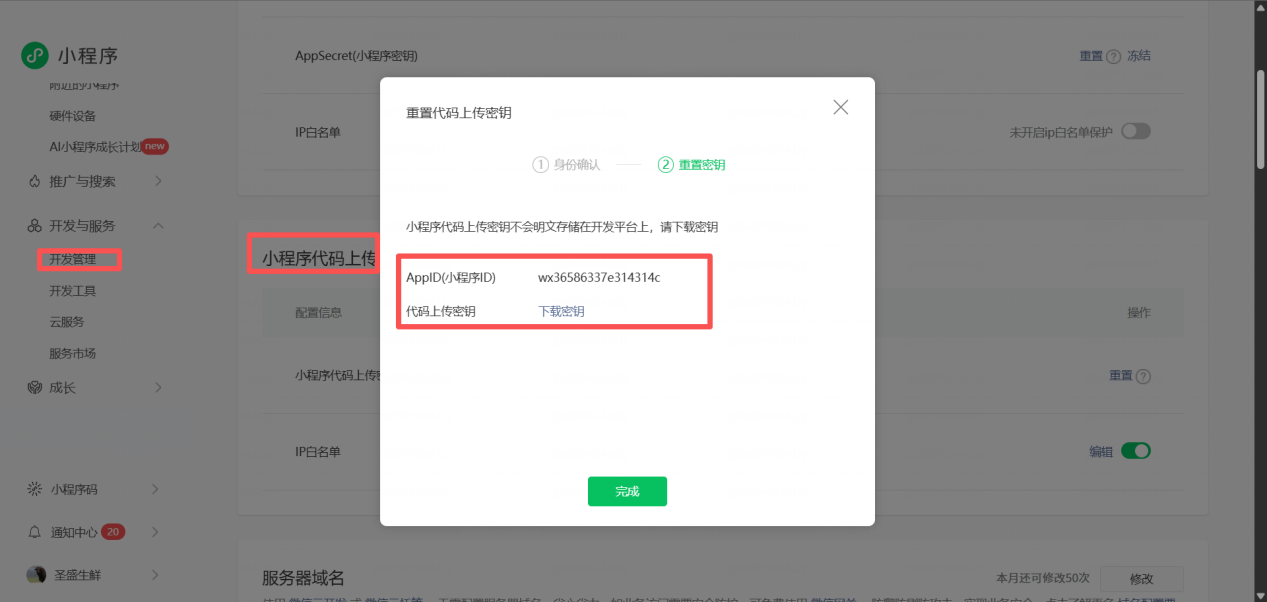The height and width of the screenshot is (602, 1267).
Task: Select 云服务 from the sidebar menu
Action: (66, 322)
